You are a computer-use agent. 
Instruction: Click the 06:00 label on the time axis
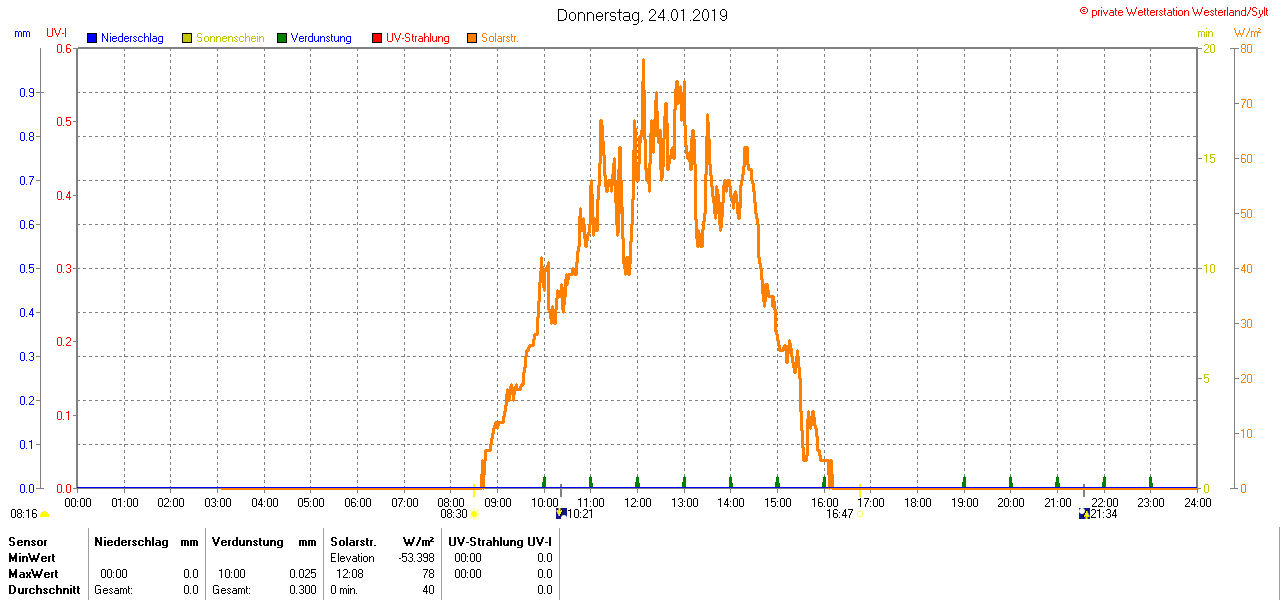tap(357, 502)
